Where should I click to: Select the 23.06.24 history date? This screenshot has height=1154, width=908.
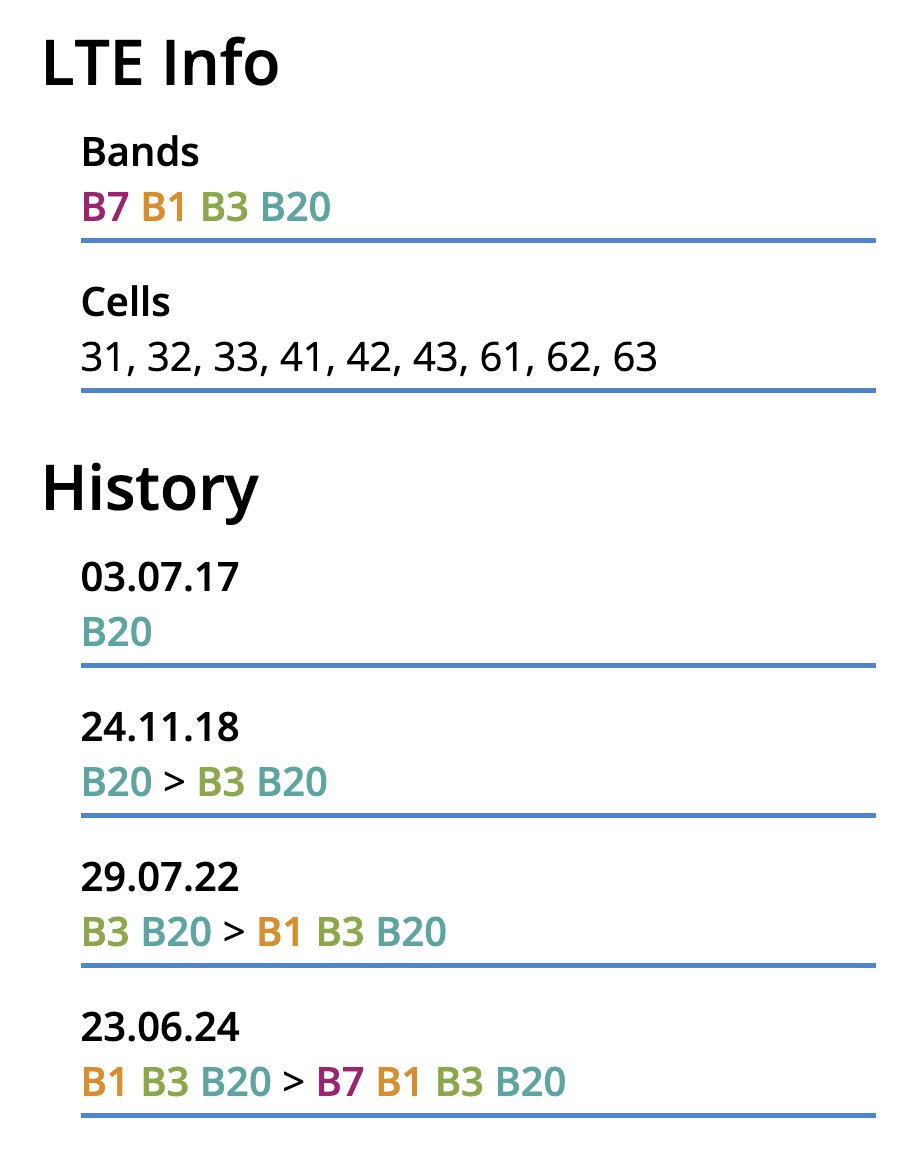tap(160, 1027)
